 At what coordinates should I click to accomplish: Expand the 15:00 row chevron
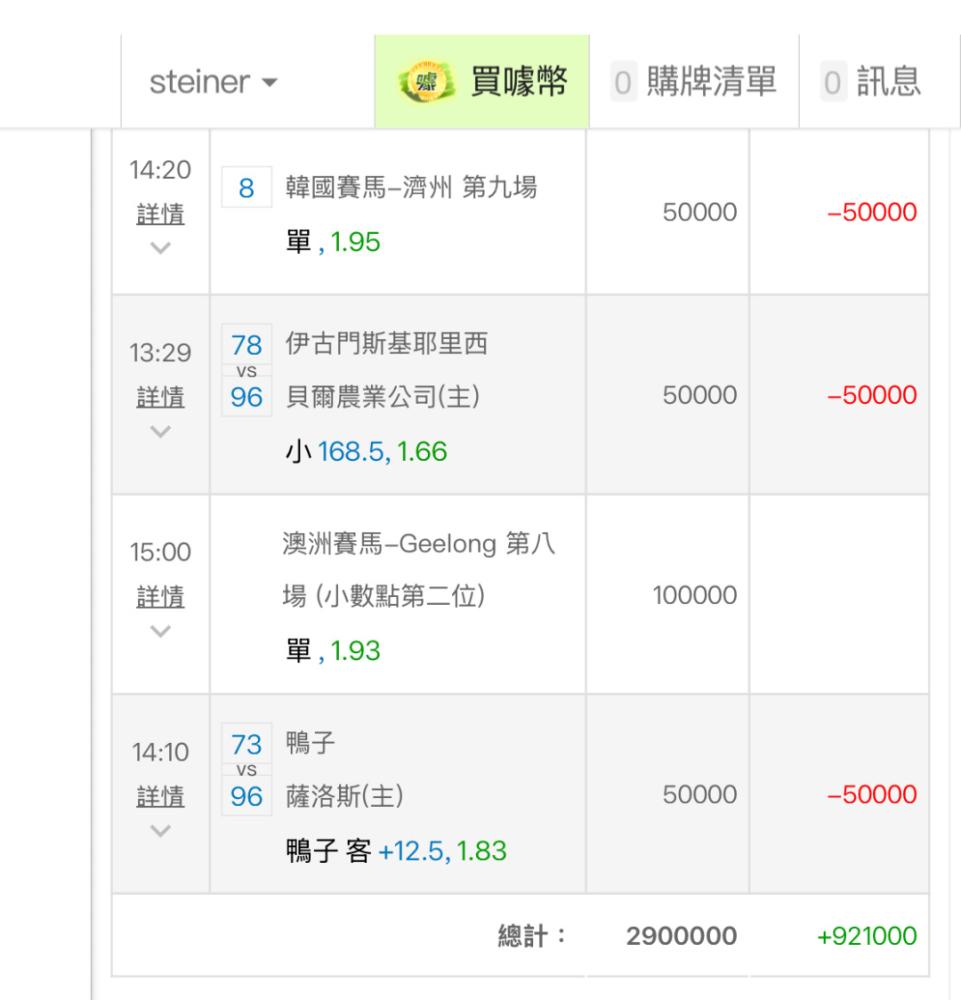click(160, 630)
